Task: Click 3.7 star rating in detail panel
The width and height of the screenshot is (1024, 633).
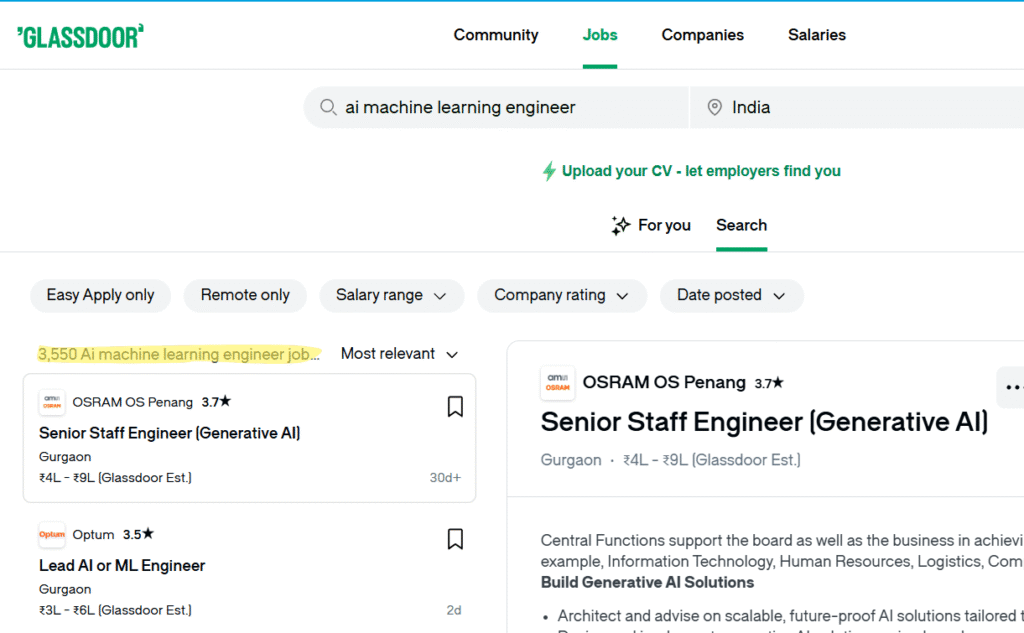Action: click(769, 383)
